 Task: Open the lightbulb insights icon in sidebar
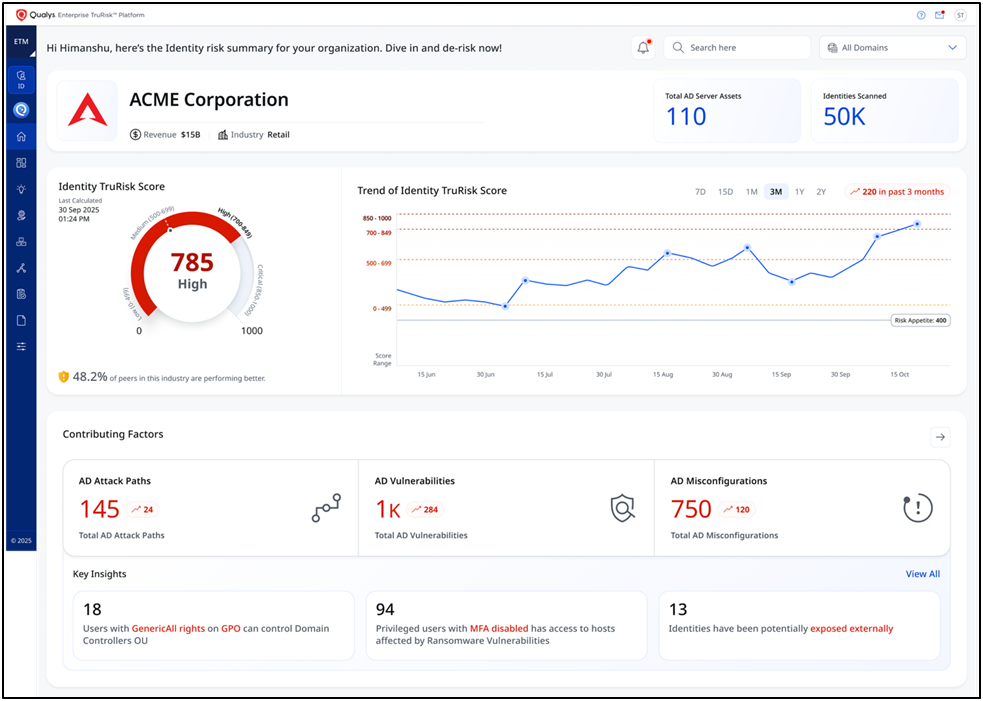[21, 189]
